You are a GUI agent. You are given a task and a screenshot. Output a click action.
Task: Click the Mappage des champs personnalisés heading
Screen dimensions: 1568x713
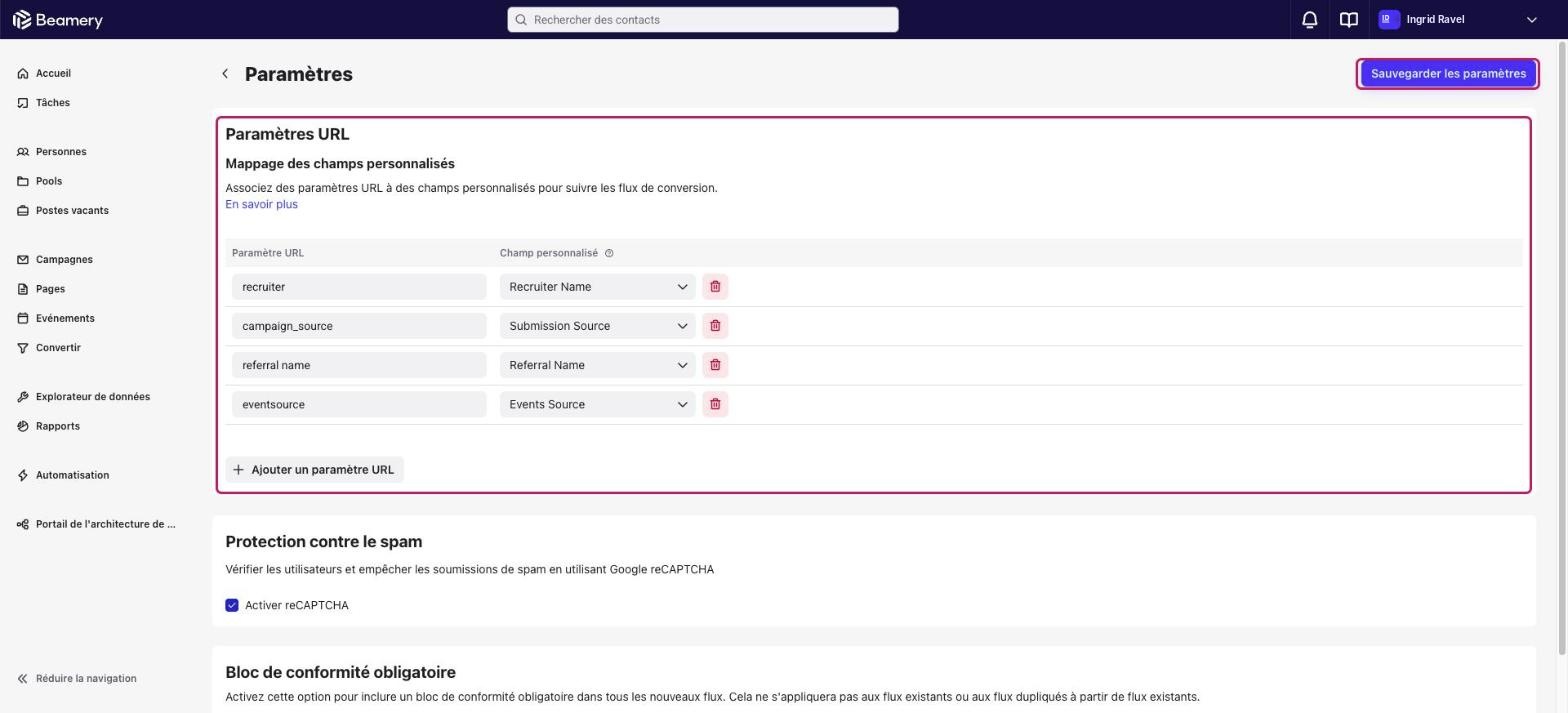click(x=340, y=164)
